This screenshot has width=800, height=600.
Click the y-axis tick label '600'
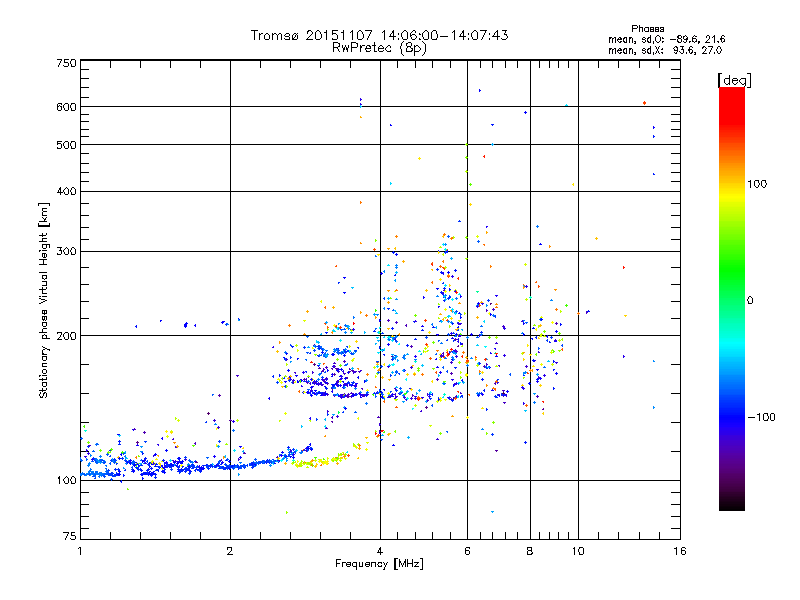pyautogui.click(x=66, y=107)
